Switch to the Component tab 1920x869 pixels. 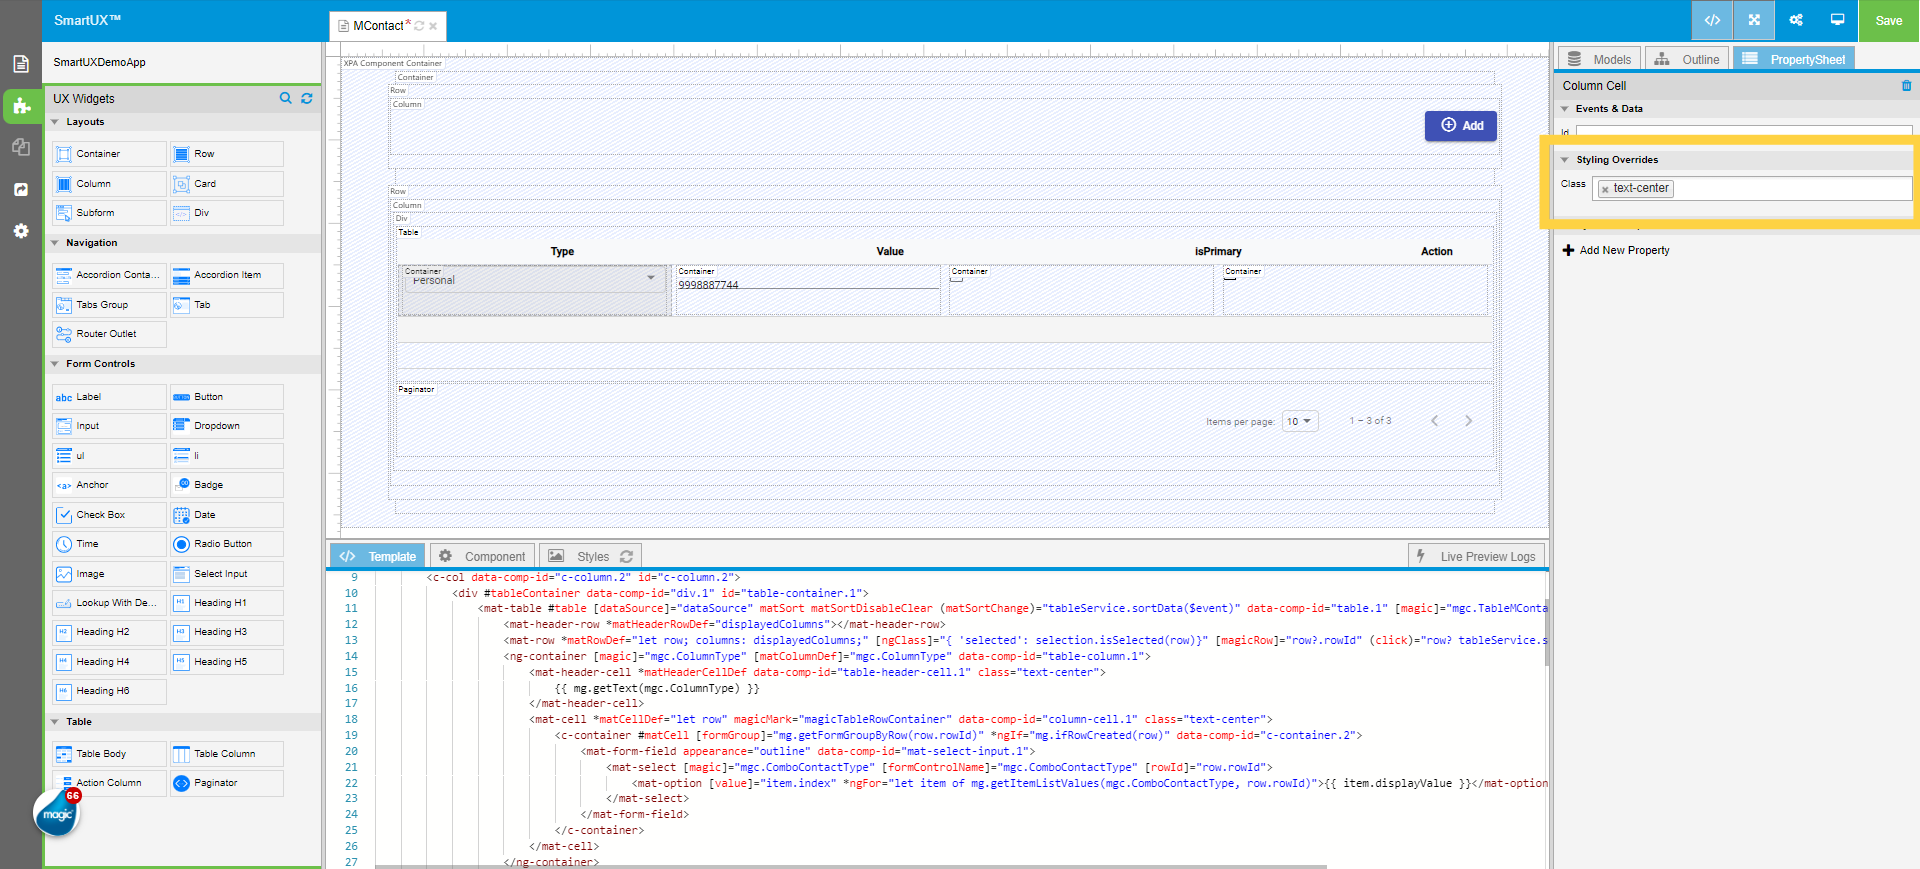(x=483, y=556)
